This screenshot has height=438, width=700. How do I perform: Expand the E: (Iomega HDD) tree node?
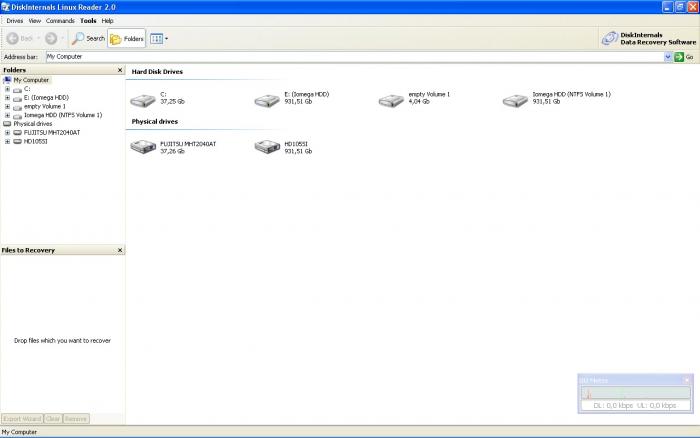click(x=7, y=97)
